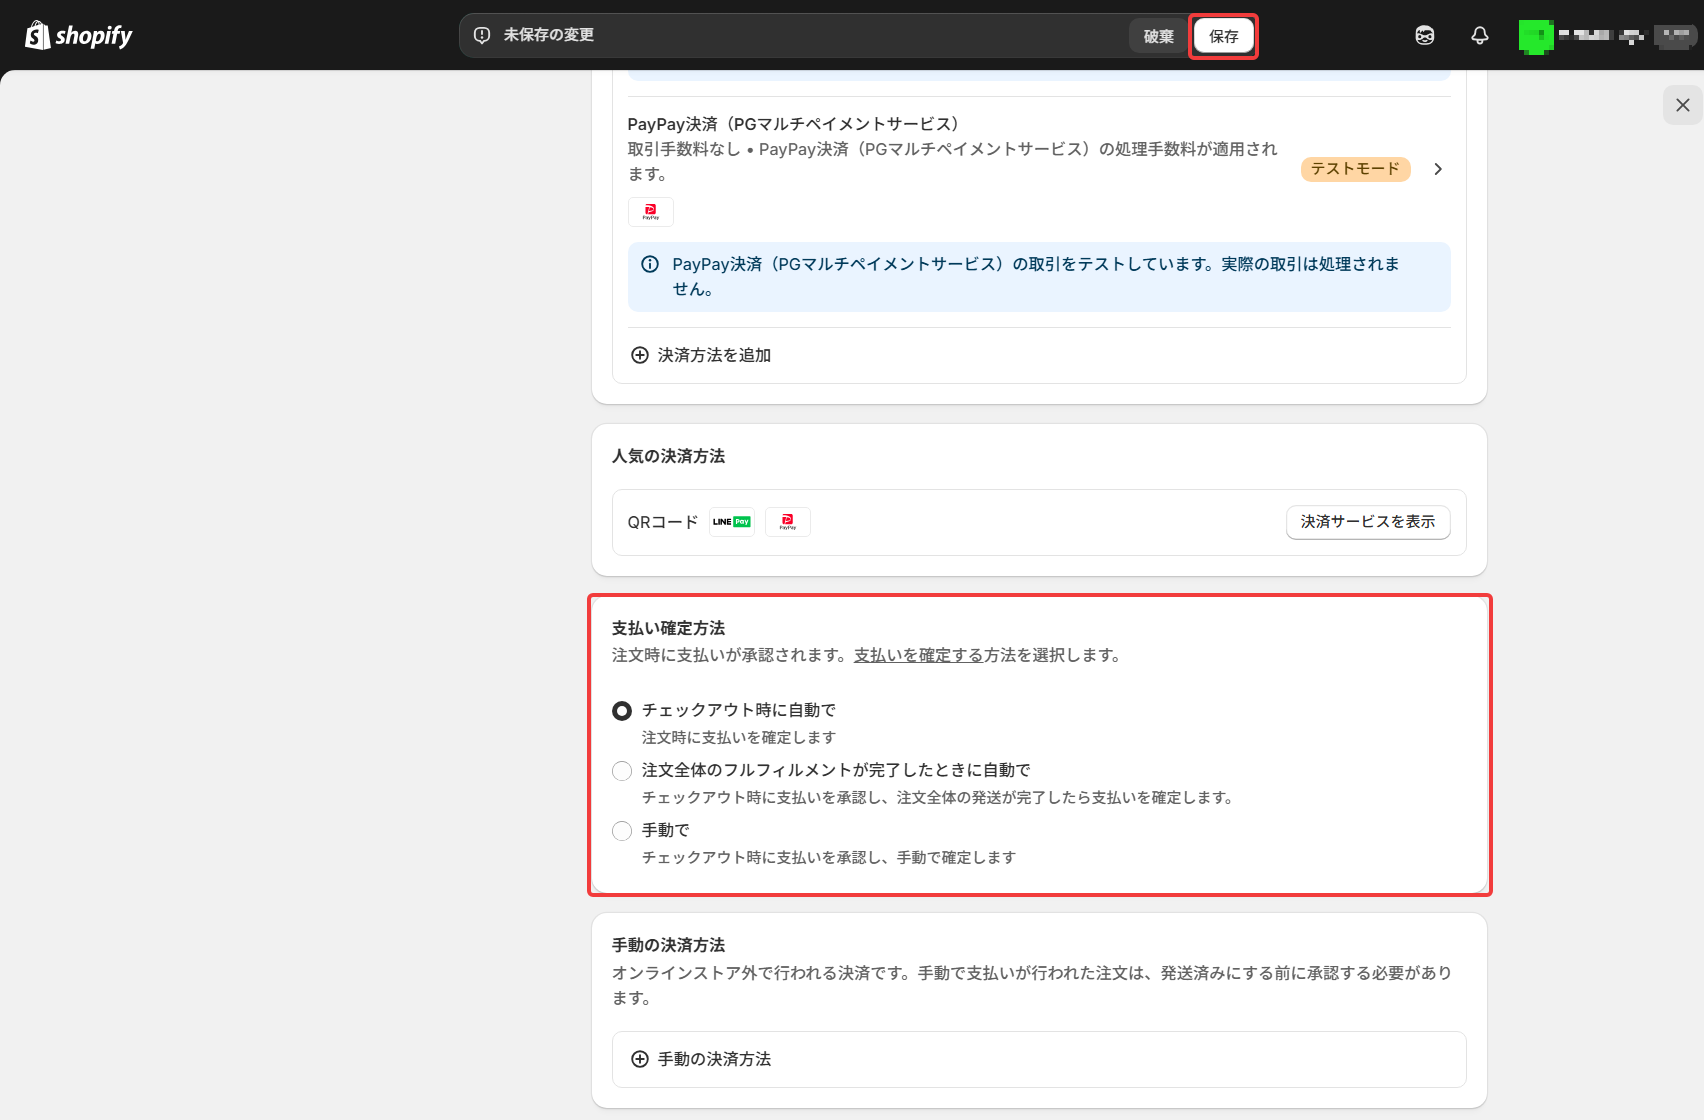1704x1120 pixels.
Task: Open the Sidekick assistant icon
Action: [x=1425, y=35]
